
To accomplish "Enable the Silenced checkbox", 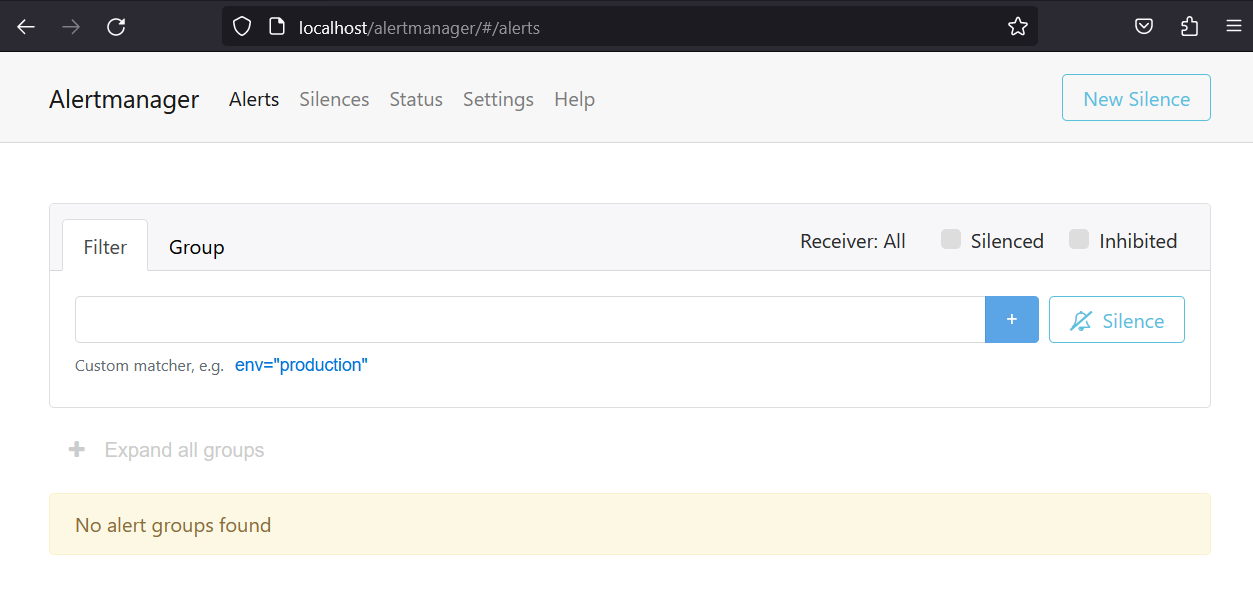I will tap(951, 240).
